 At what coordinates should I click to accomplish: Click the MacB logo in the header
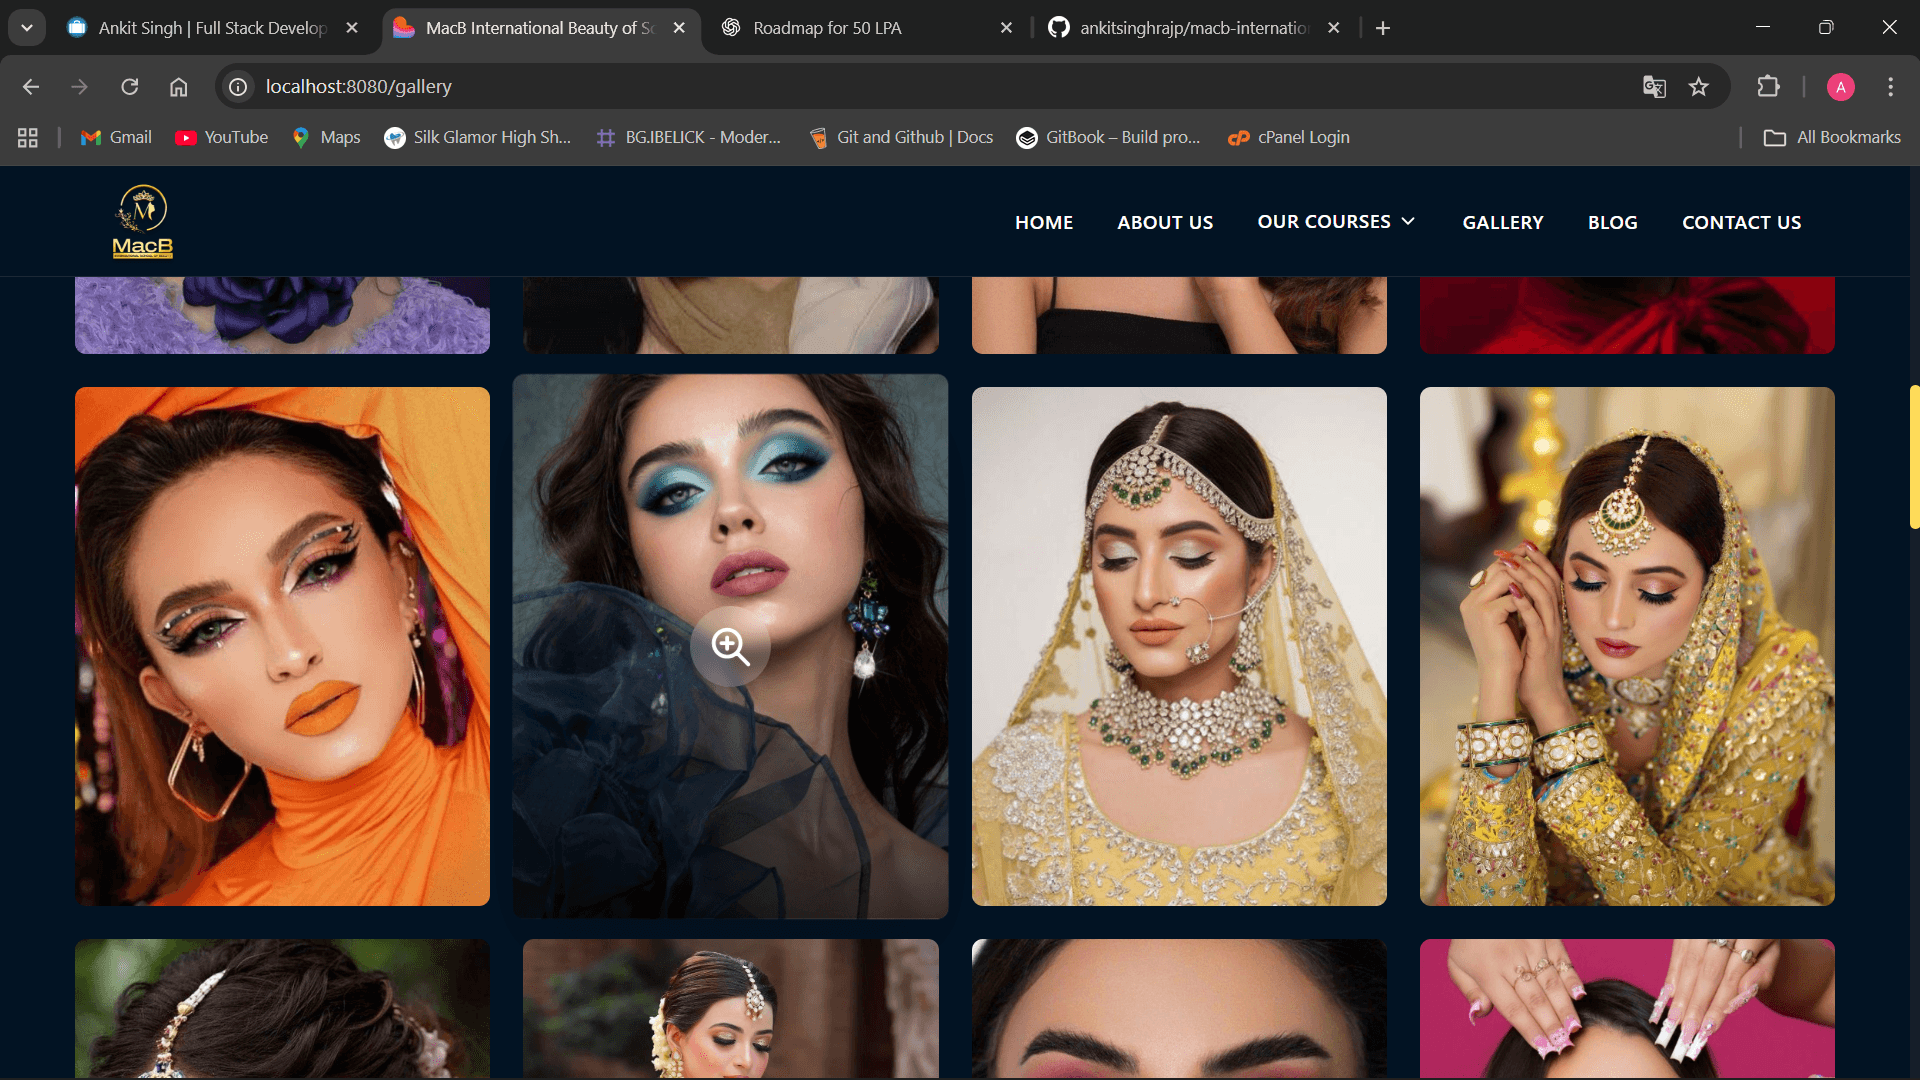143,222
